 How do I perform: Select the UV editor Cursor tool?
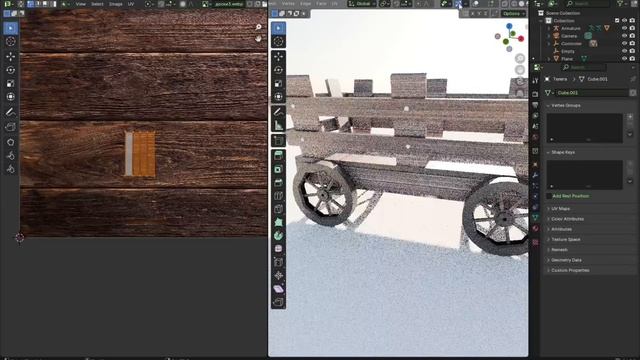[x=11, y=42]
